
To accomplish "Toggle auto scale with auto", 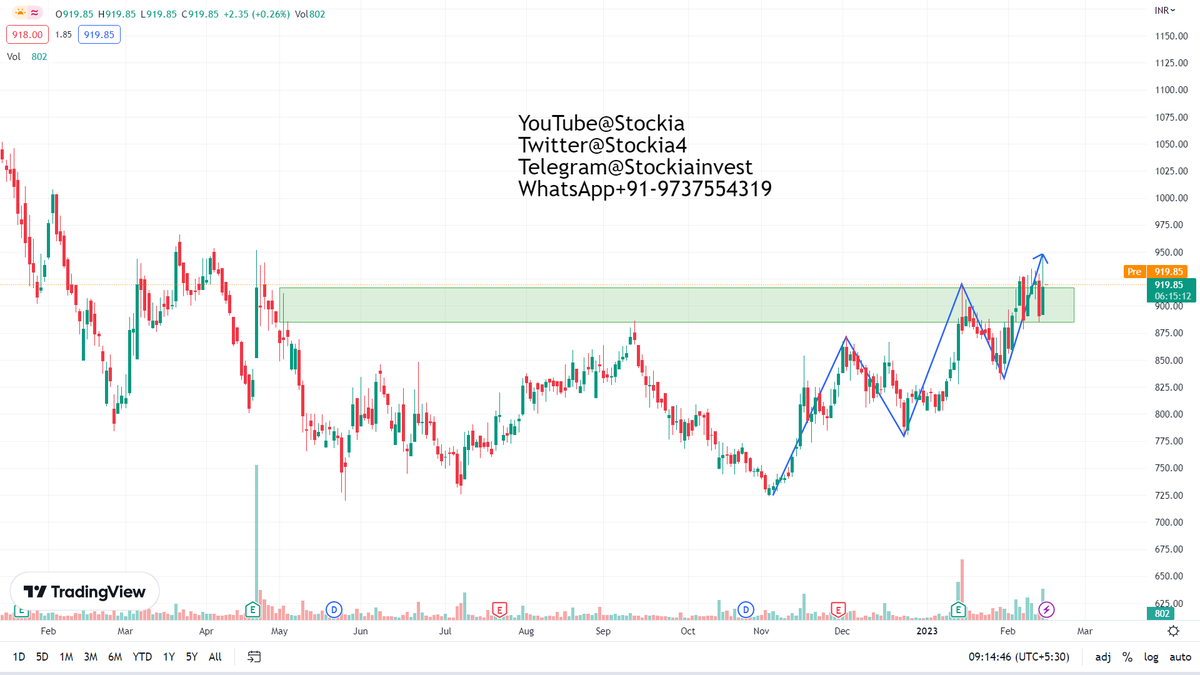I will point(1178,657).
